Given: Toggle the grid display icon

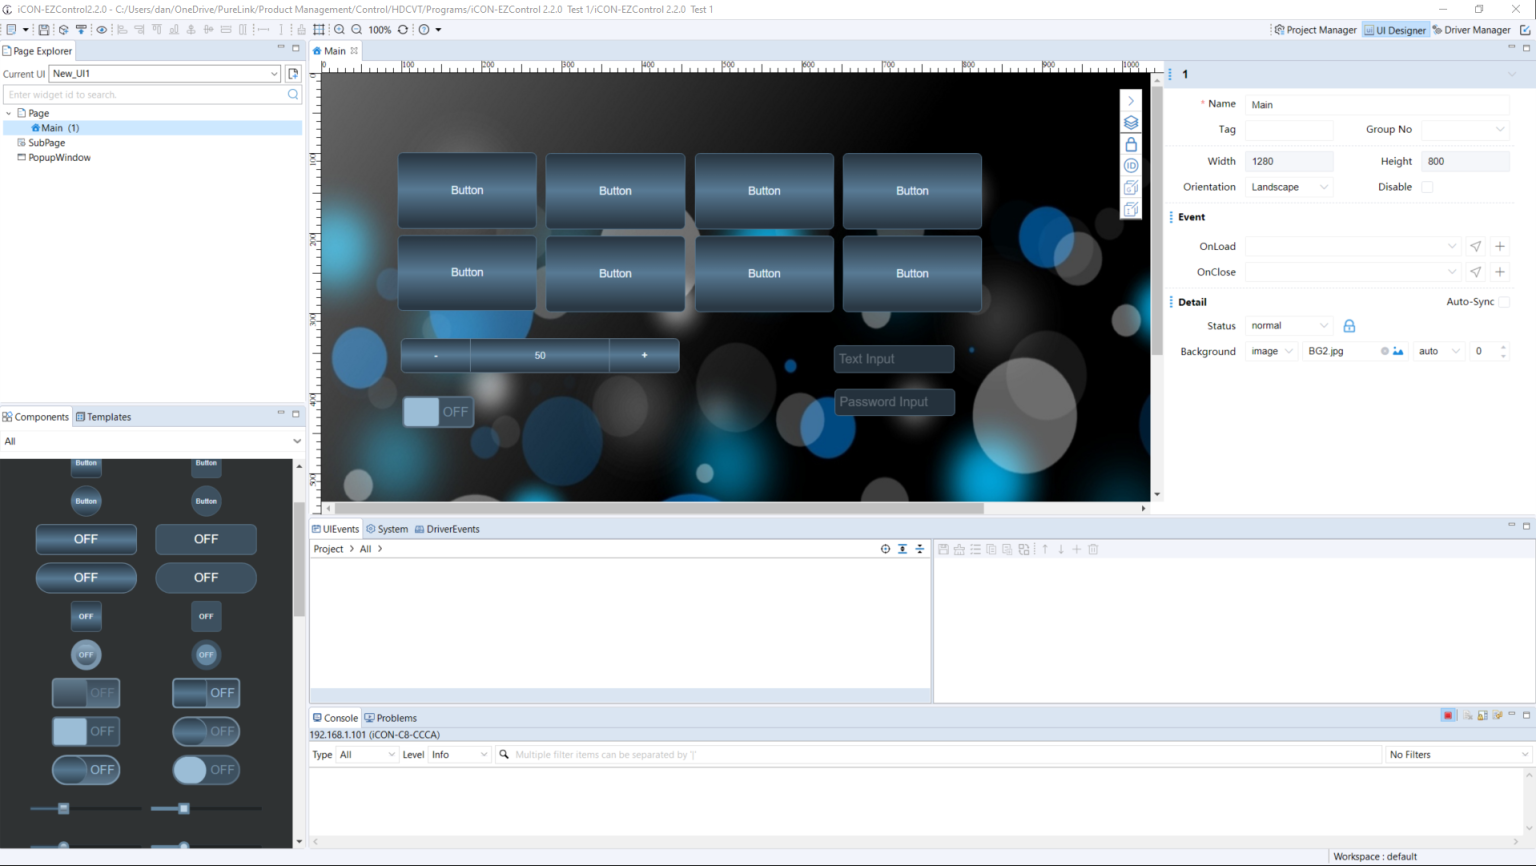Looking at the screenshot, I should 319,30.
